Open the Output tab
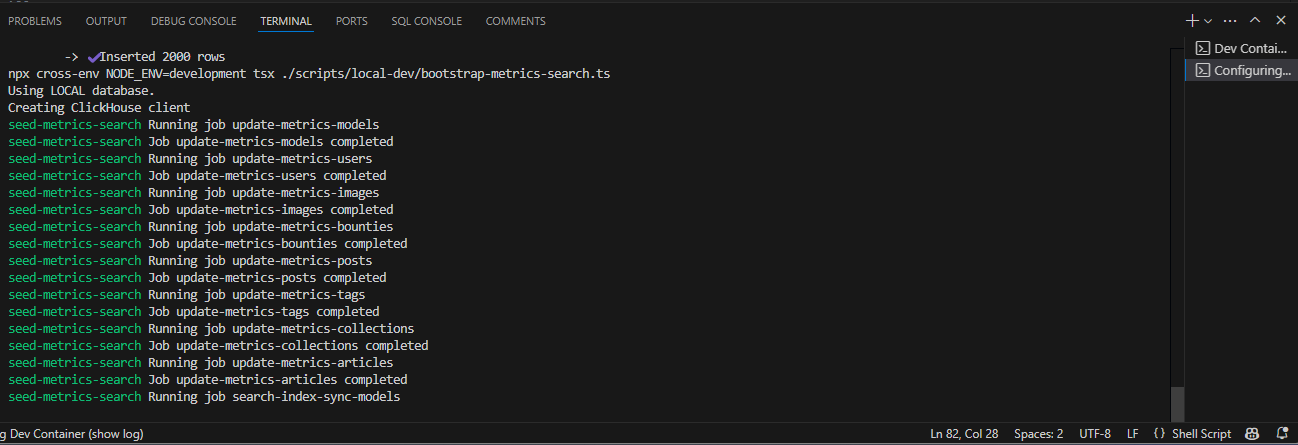The image size is (1298, 445). pyautogui.click(x=106, y=21)
